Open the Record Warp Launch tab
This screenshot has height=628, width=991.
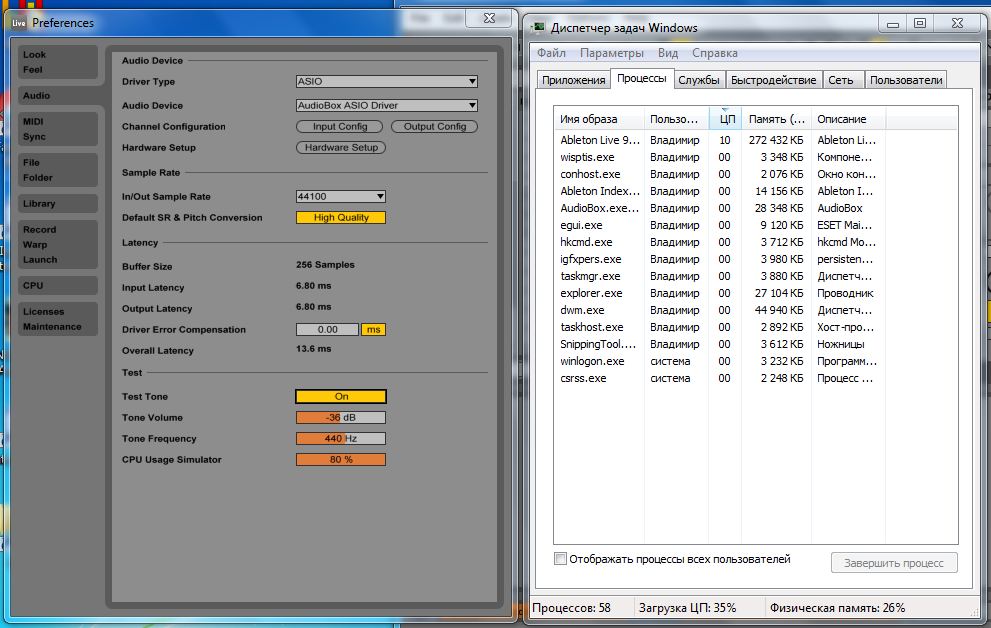coord(58,245)
